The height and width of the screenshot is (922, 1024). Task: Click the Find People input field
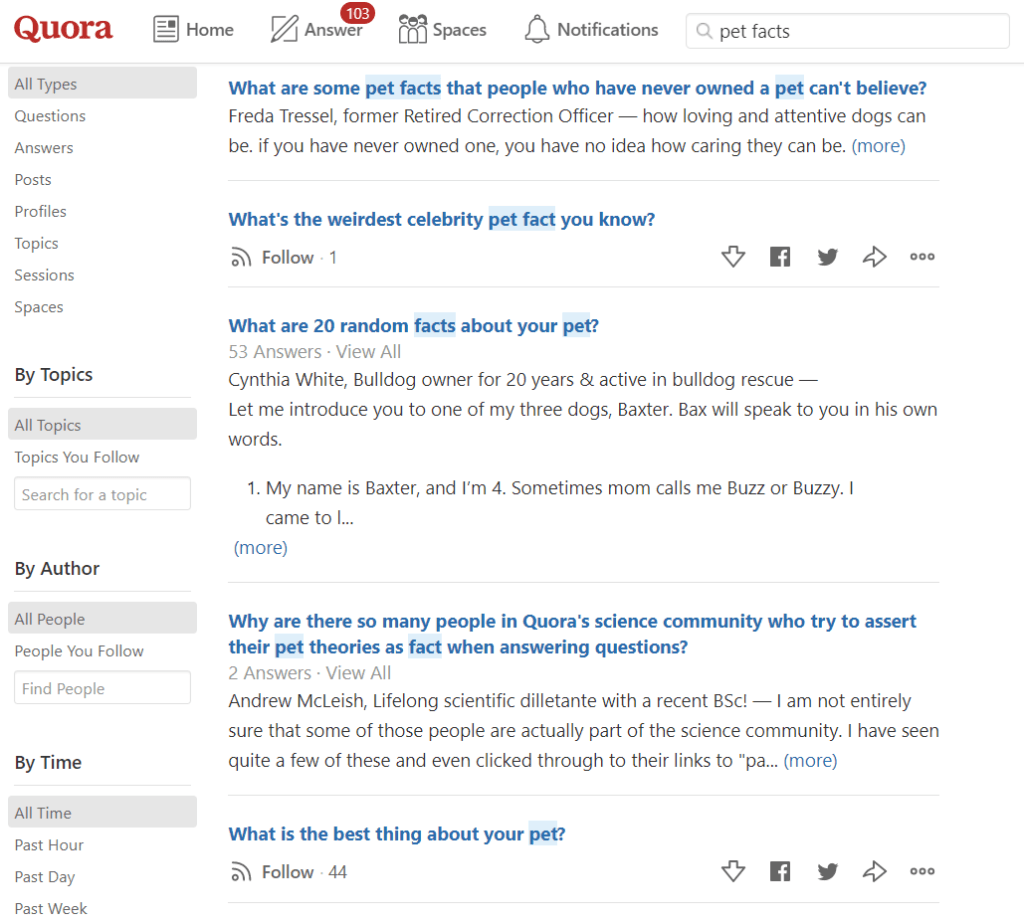click(102, 688)
